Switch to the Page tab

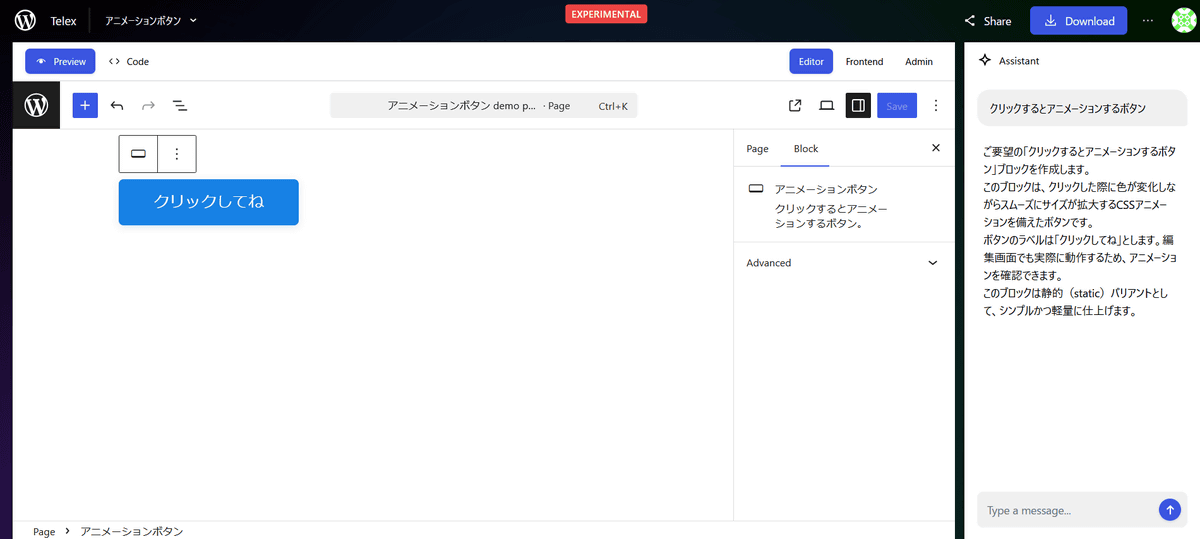coord(757,149)
